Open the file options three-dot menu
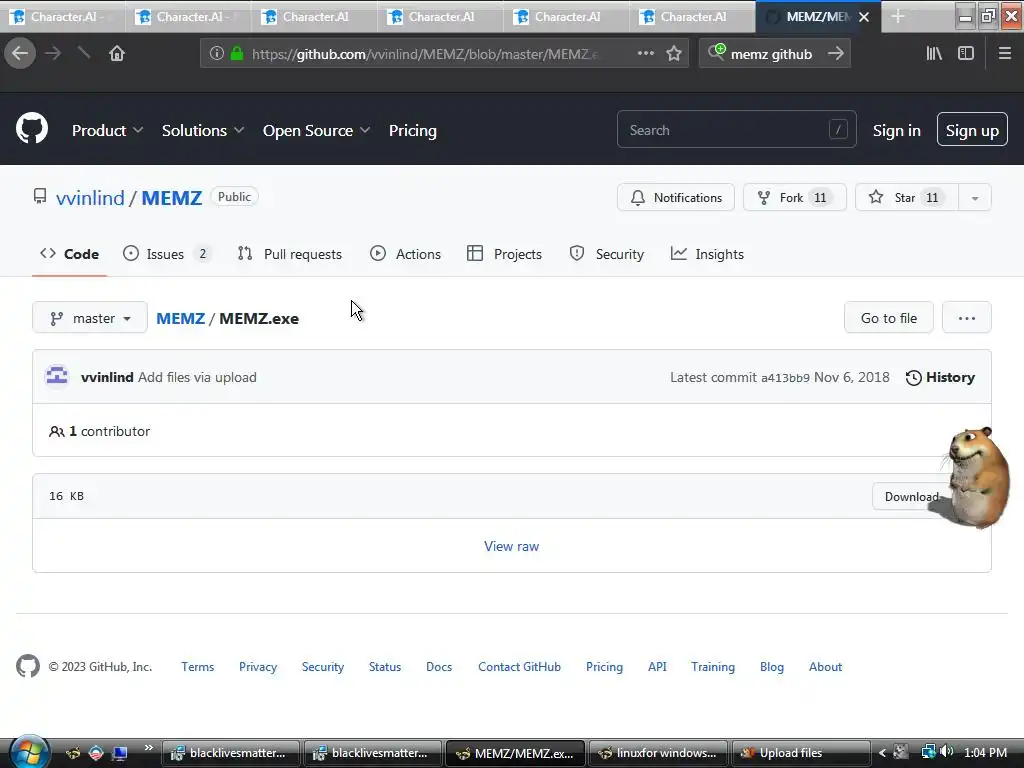This screenshot has height=768, width=1024. pyautogui.click(x=967, y=318)
